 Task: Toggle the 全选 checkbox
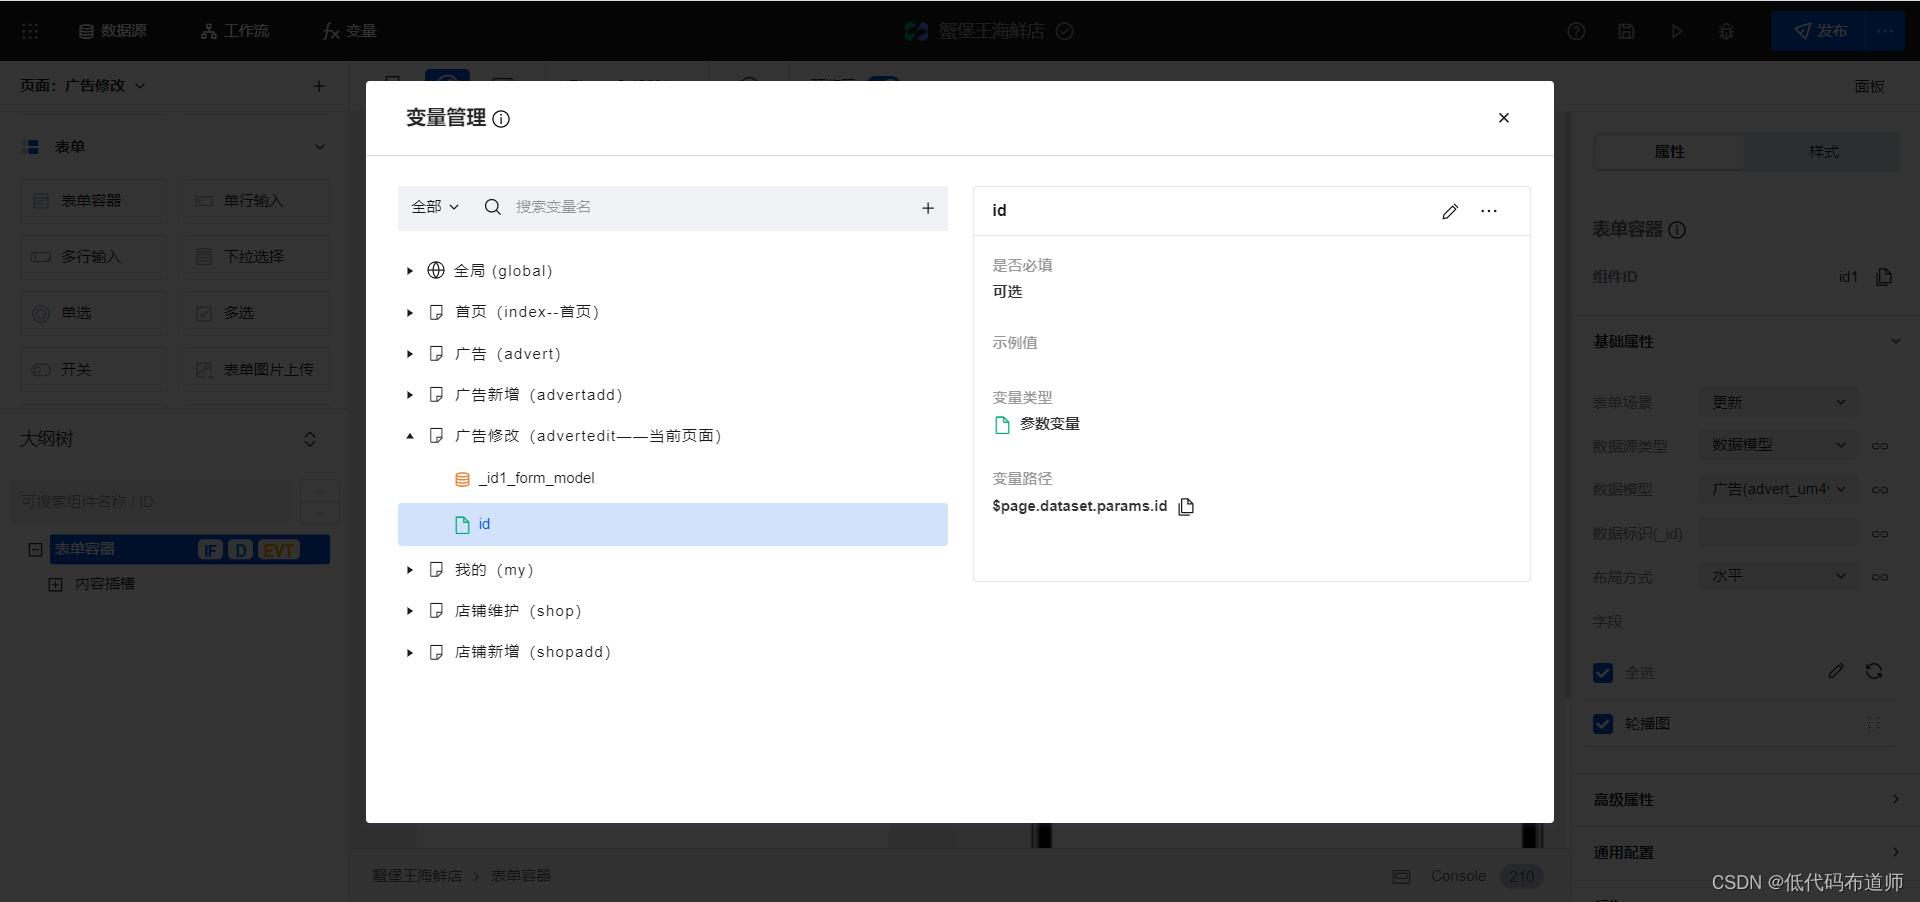click(1603, 673)
